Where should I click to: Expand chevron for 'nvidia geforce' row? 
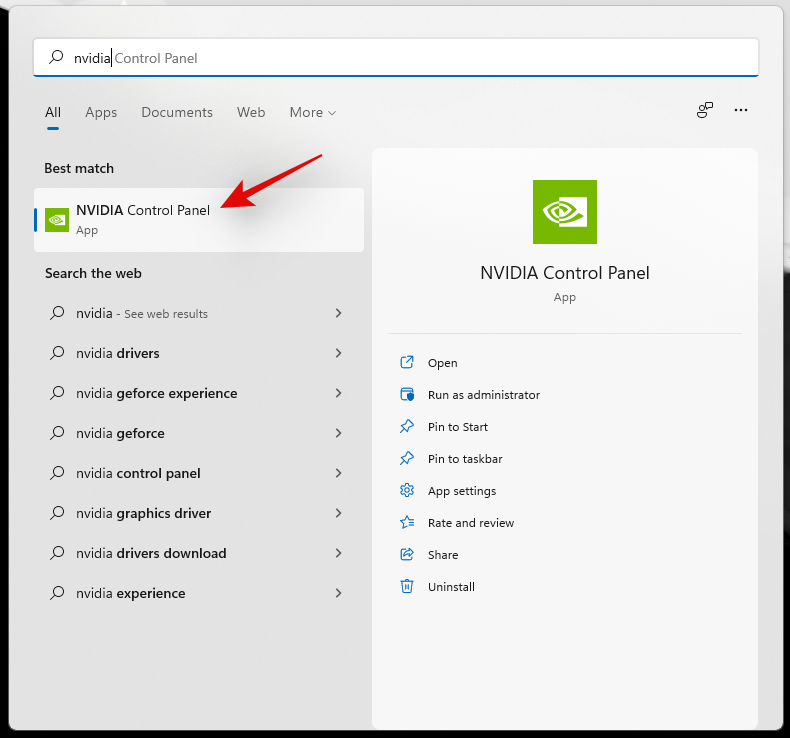[x=339, y=433]
